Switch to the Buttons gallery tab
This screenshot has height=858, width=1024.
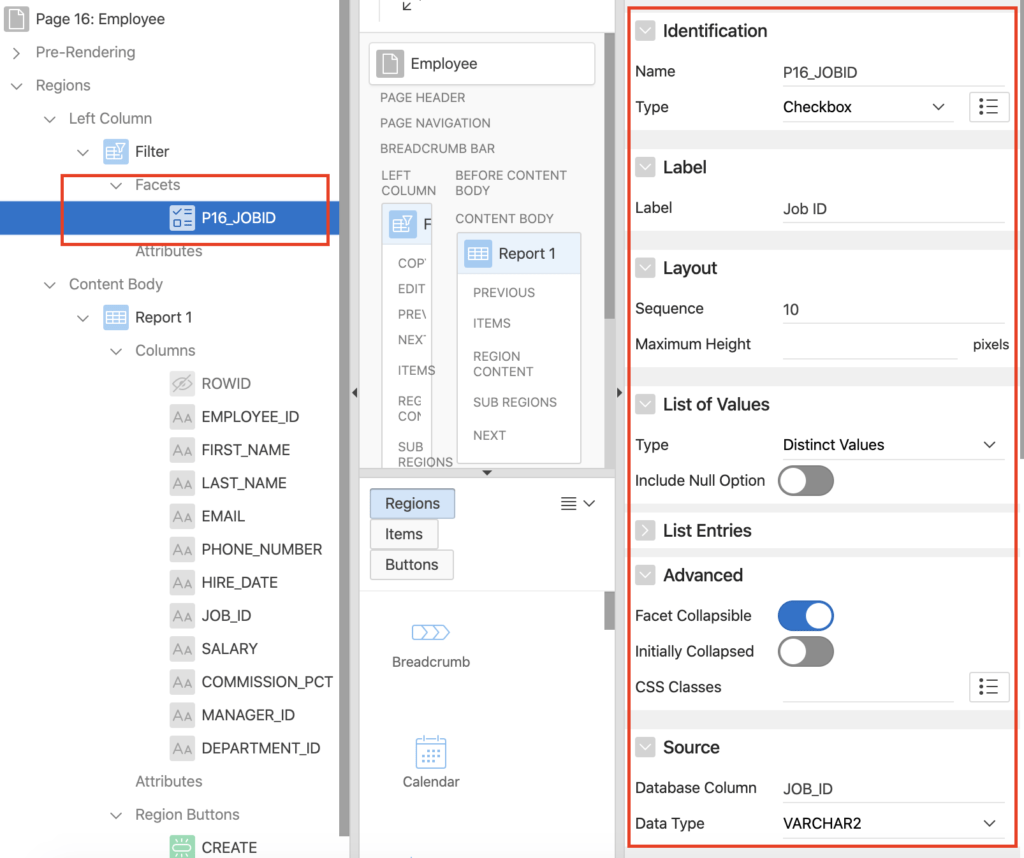[411, 565]
